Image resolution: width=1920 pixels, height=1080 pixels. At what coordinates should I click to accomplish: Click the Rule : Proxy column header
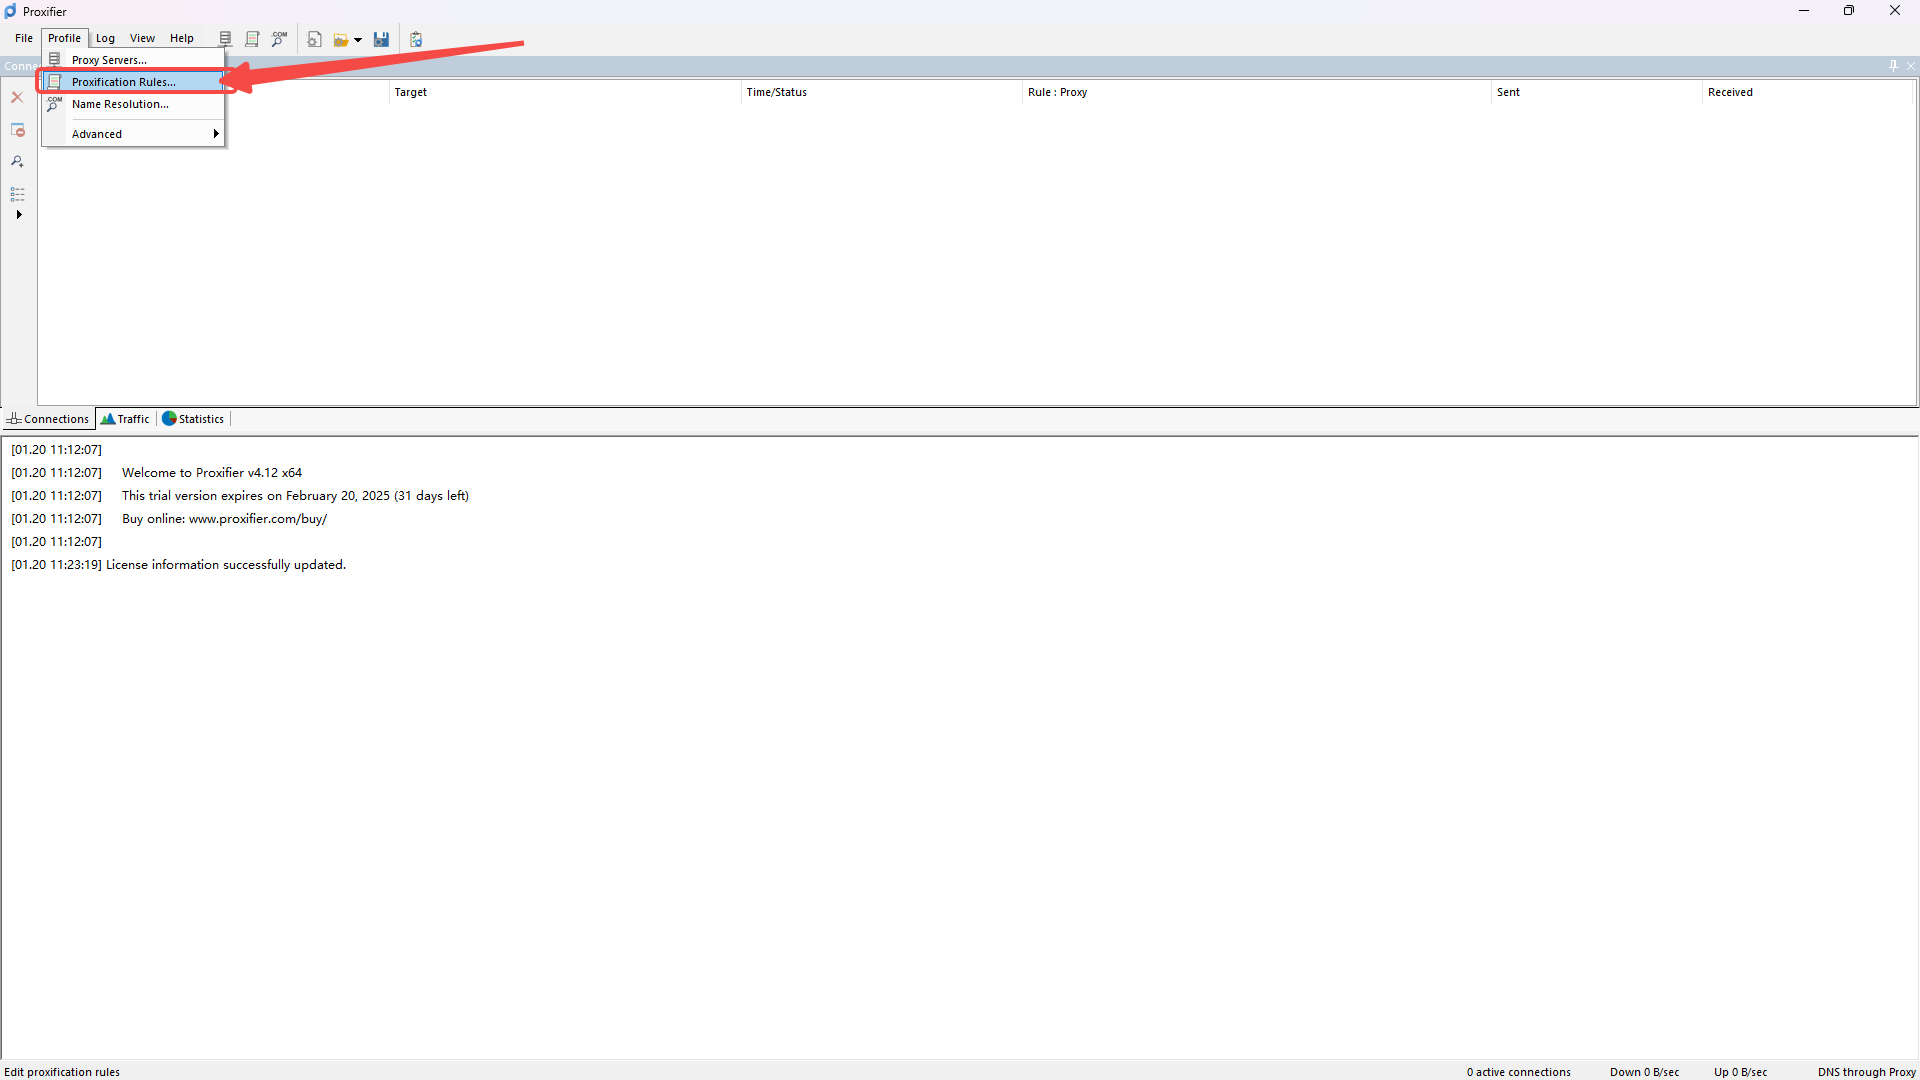(x=1257, y=92)
